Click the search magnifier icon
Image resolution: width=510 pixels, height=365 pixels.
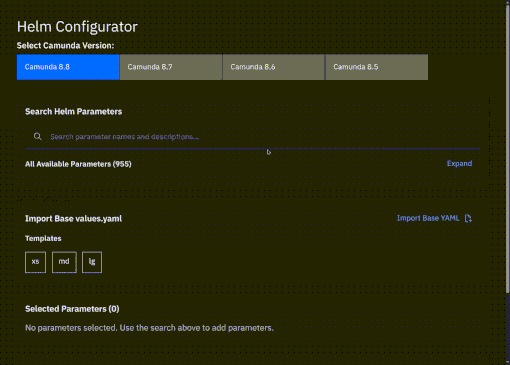[x=38, y=136]
